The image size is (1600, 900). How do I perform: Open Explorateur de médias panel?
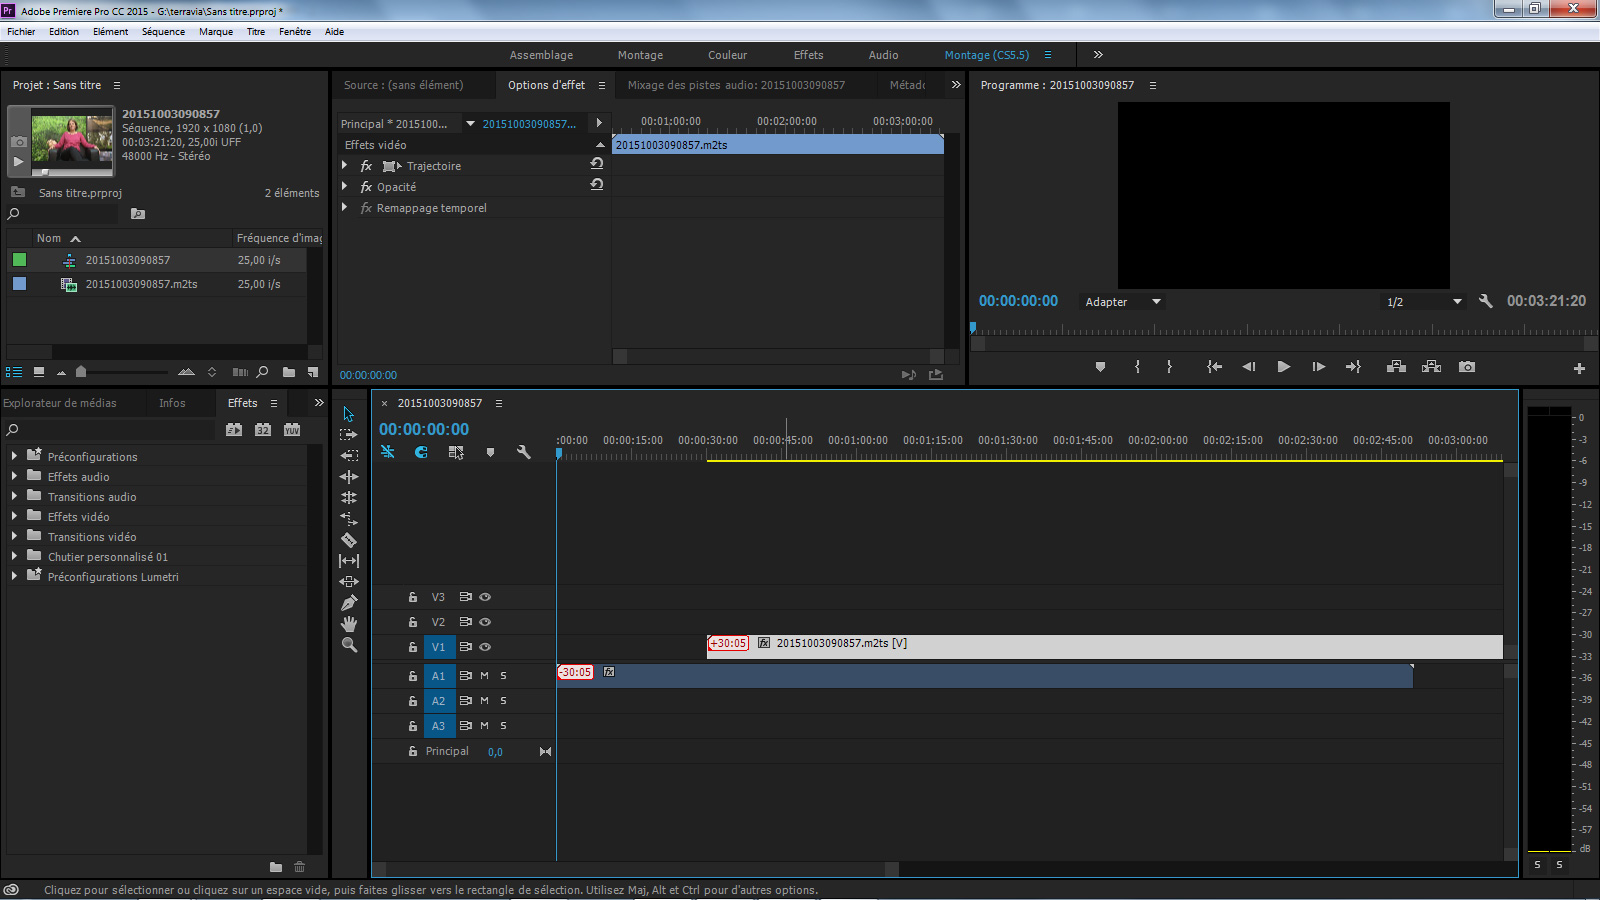pyautogui.click(x=60, y=403)
